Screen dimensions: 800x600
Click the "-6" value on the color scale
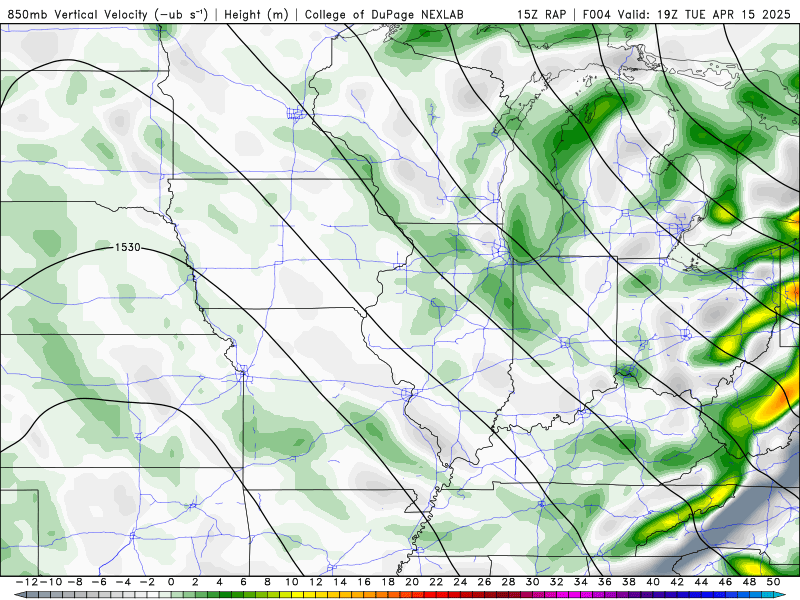tap(99, 582)
